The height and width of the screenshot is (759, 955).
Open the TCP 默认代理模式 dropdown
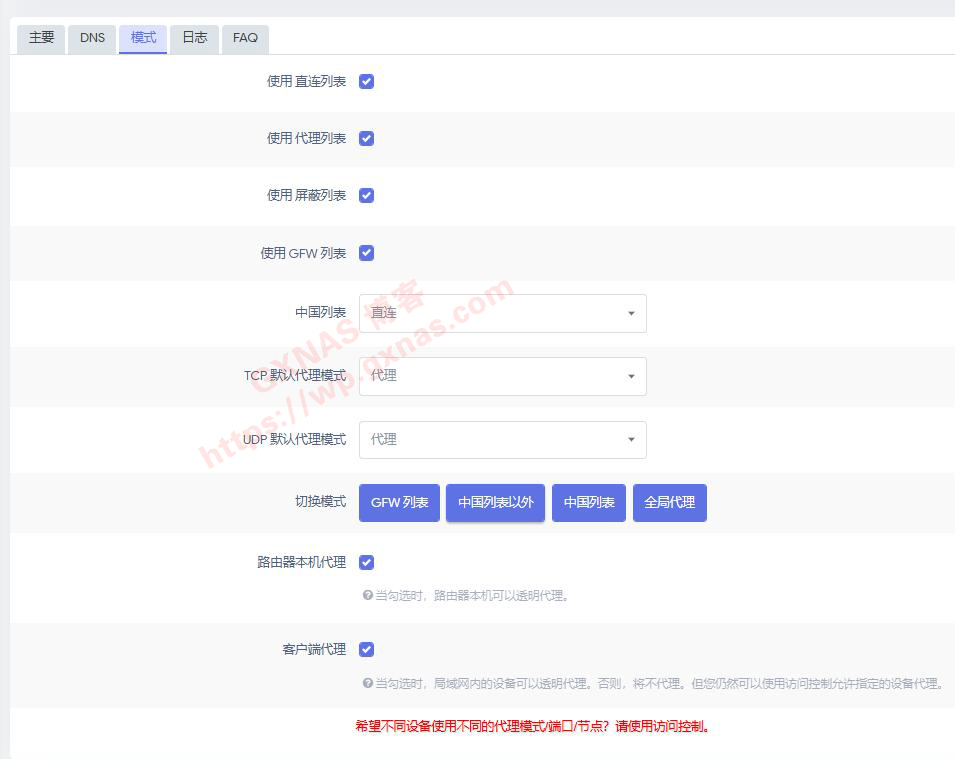coord(502,376)
